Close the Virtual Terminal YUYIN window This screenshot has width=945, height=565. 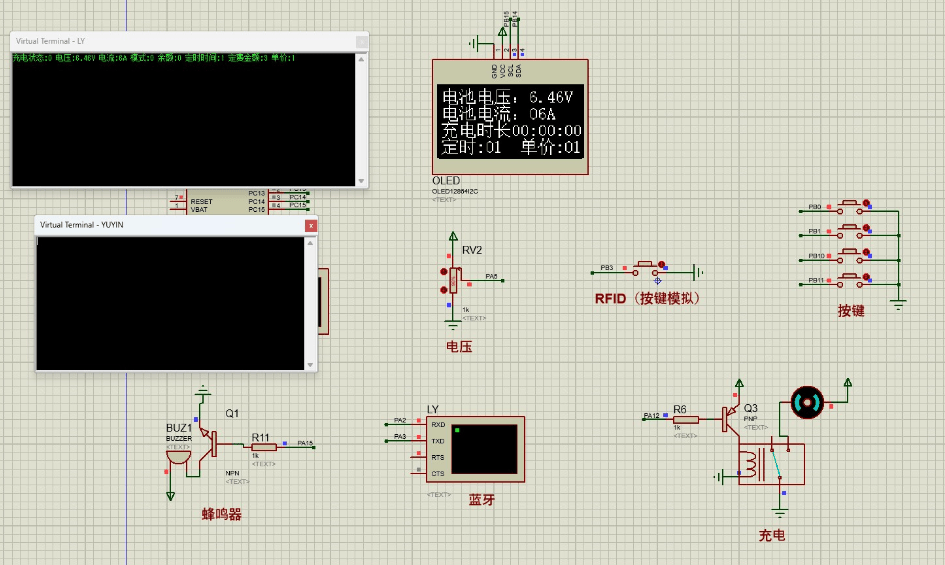pyautogui.click(x=311, y=226)
